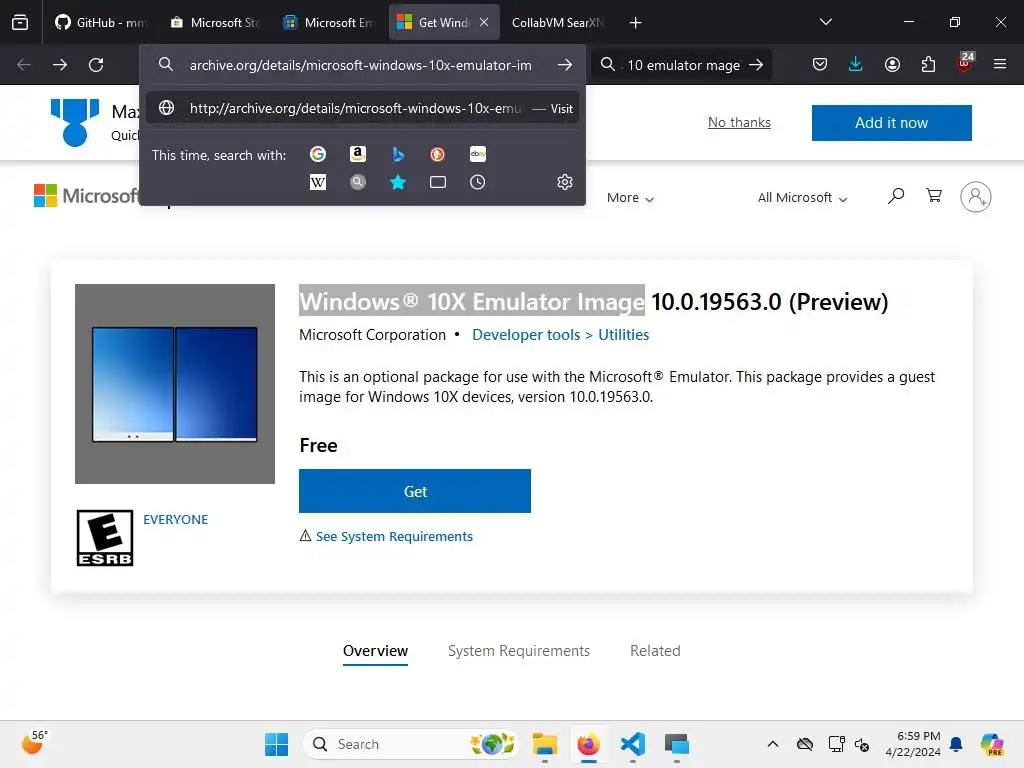Search bookmarks using the blue star icon
This screenshot has width=1024, height=768.
tap(398, 182)
